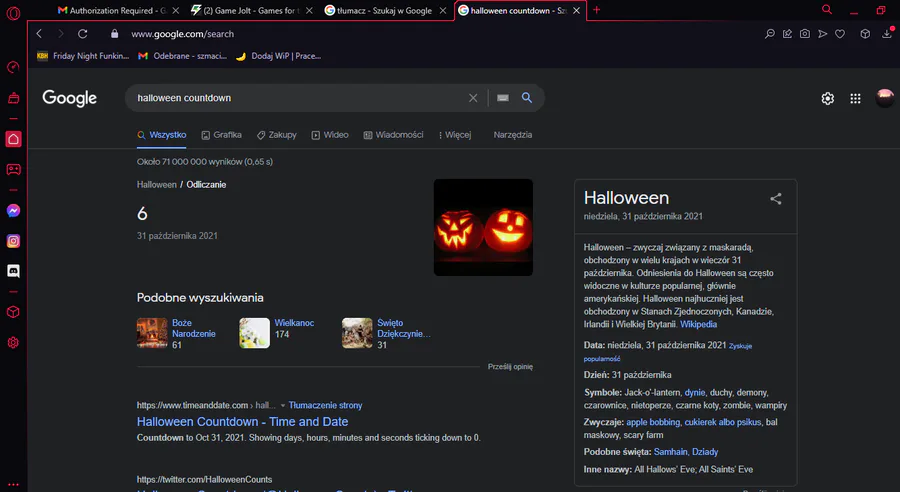Click the address bar lock icon
Screen dimensions: 900x492
(114, 34)
